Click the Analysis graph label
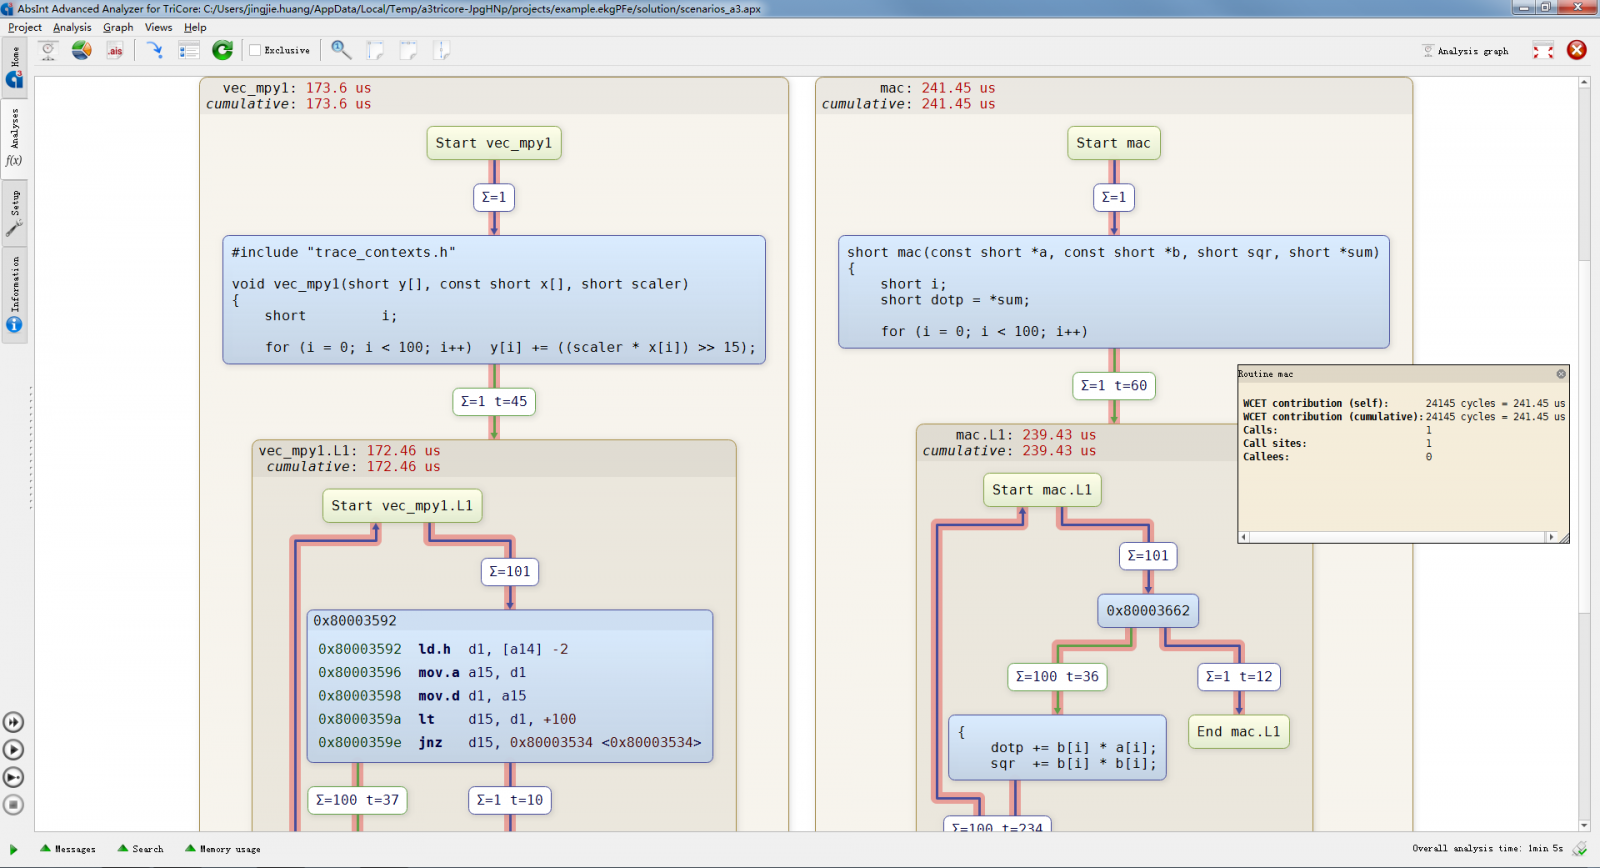1600x868 pixels. [x=1473, y=51]
